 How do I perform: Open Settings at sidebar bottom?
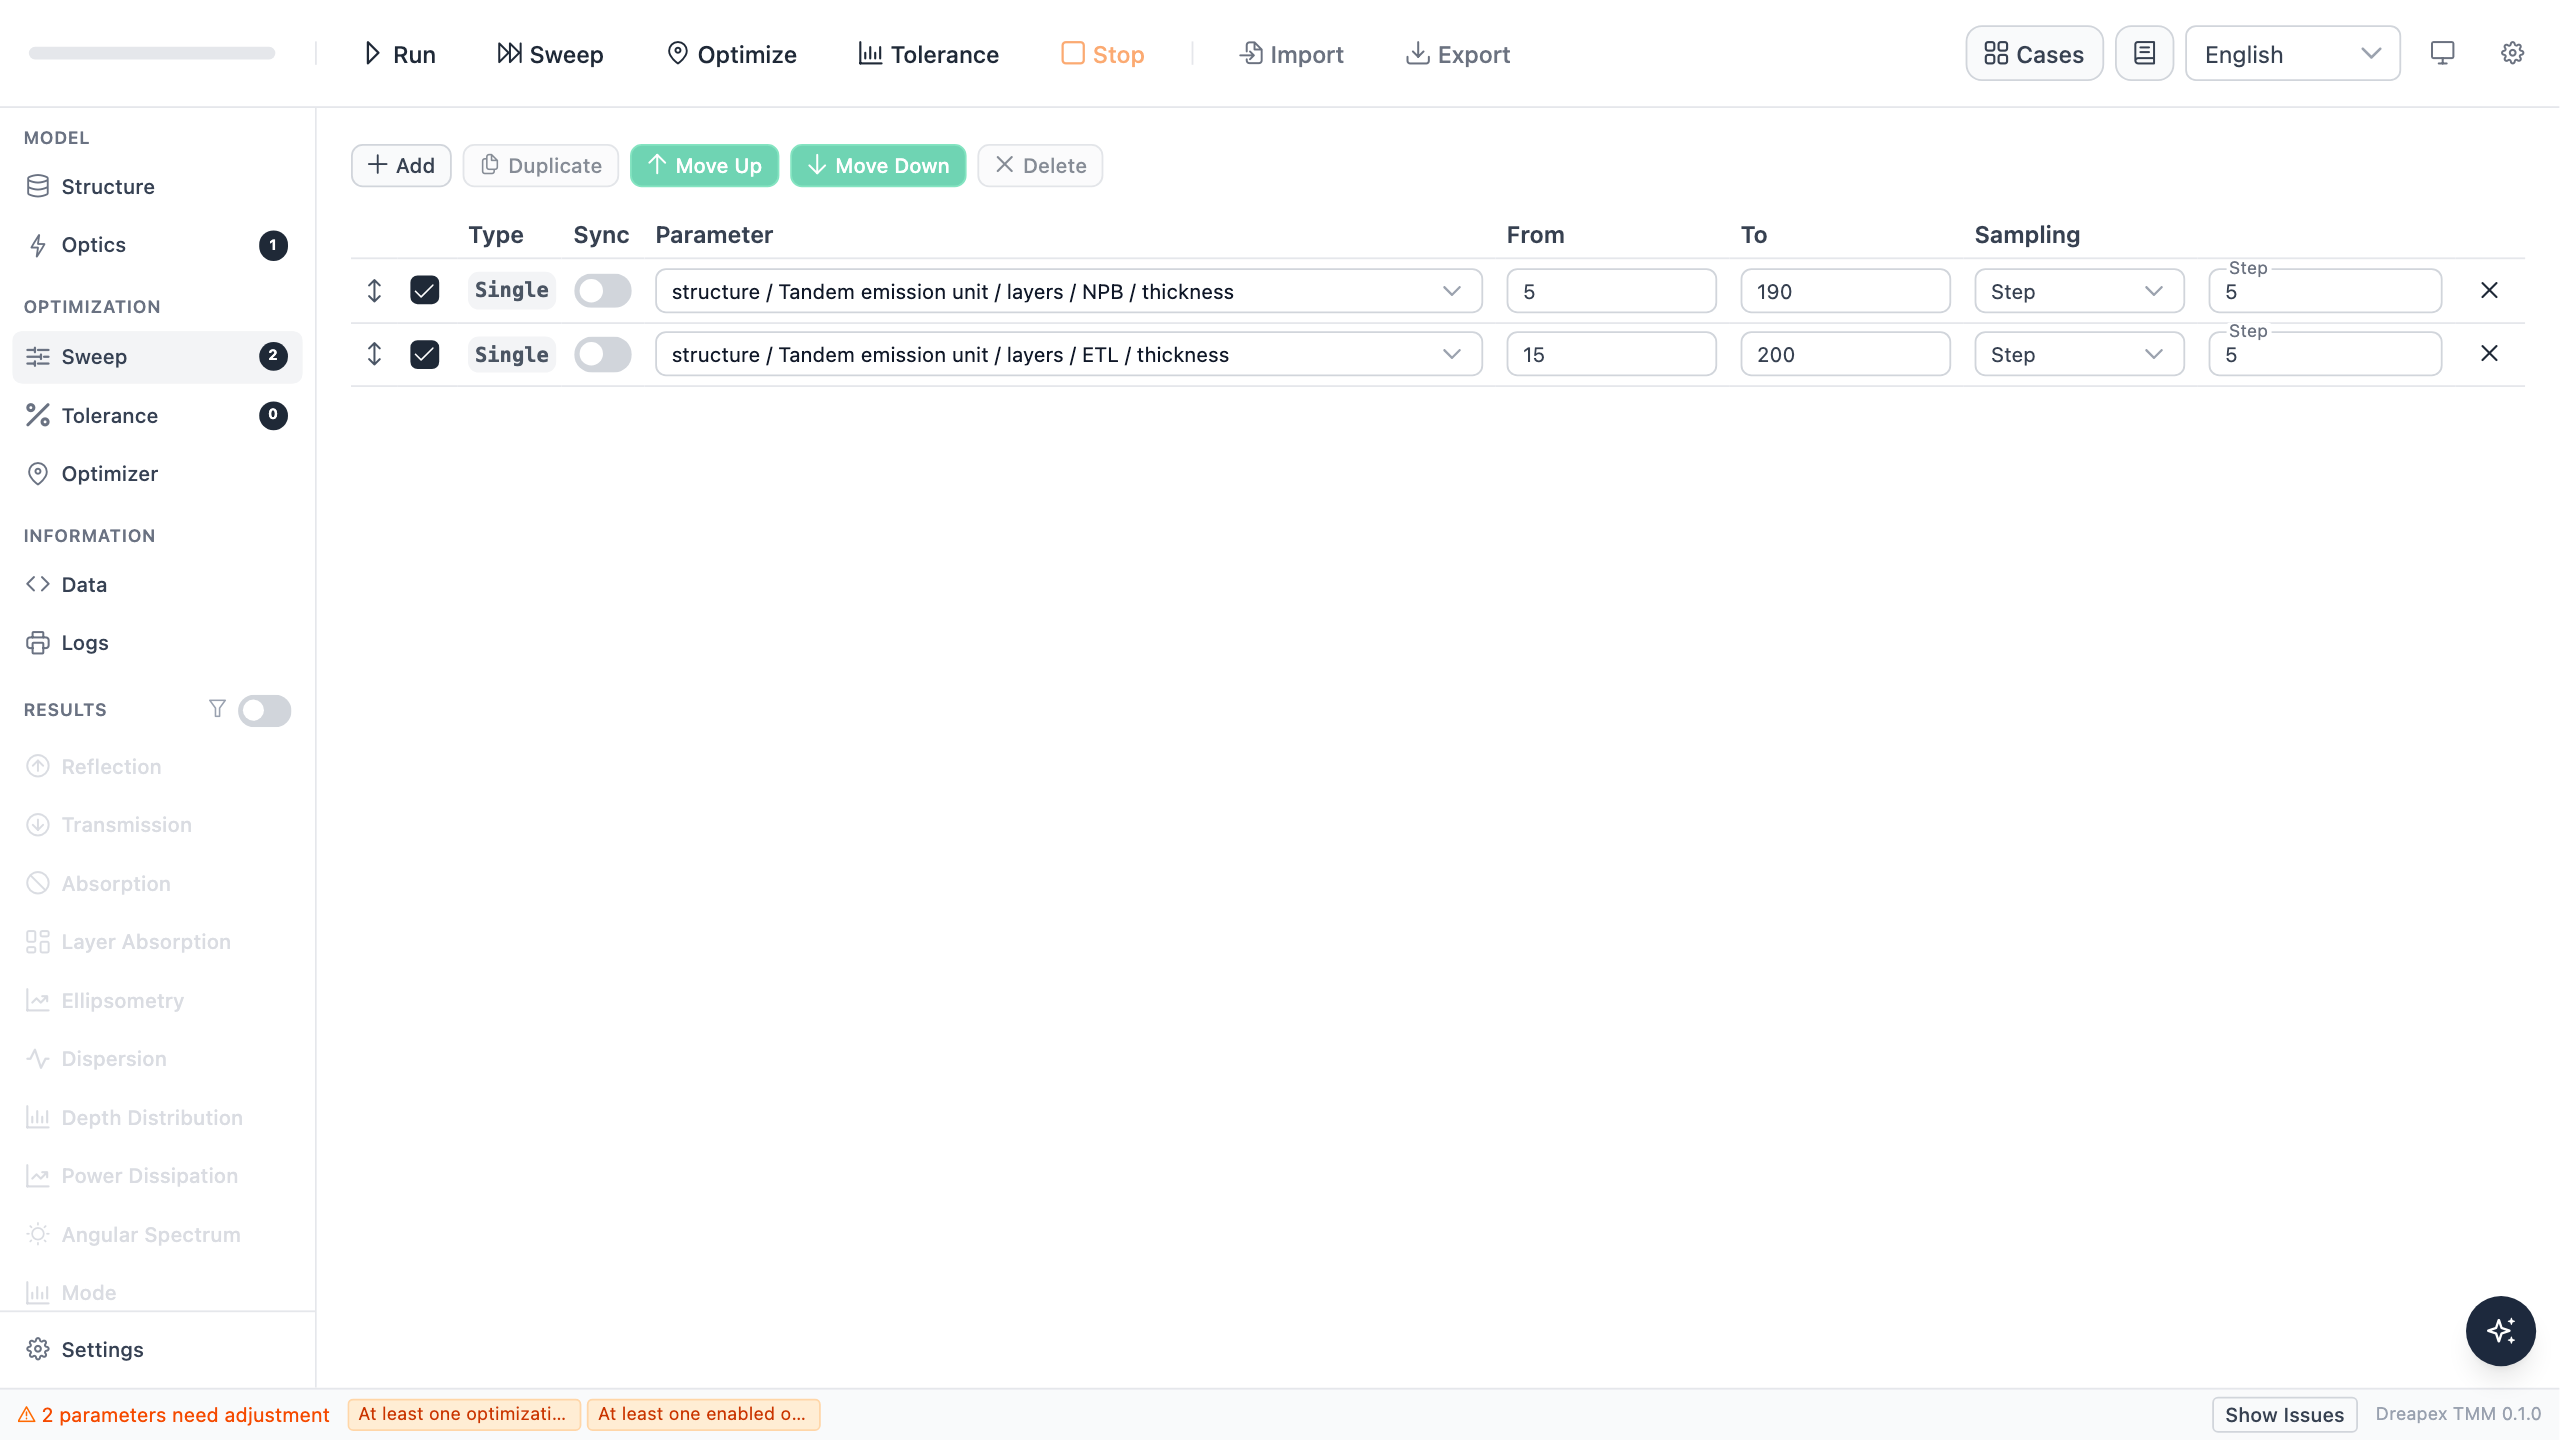pos(157,1349)
